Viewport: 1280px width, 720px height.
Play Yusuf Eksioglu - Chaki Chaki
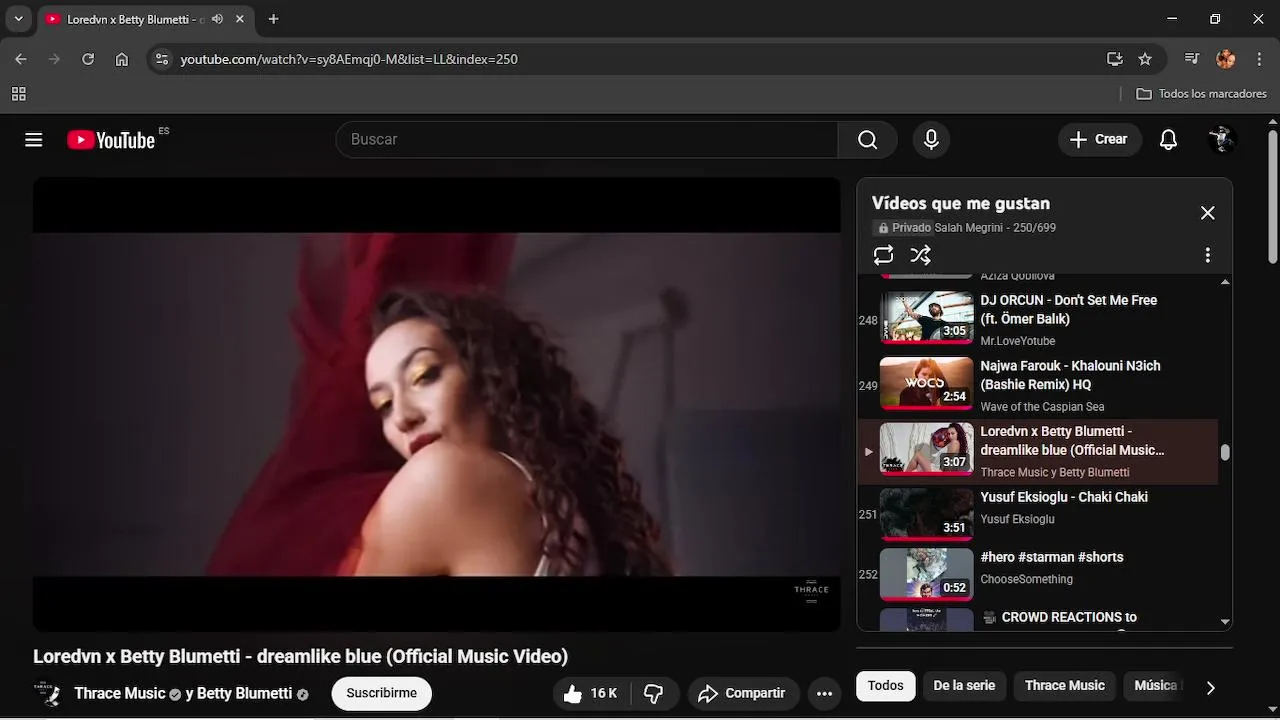tap(1064, 497)
